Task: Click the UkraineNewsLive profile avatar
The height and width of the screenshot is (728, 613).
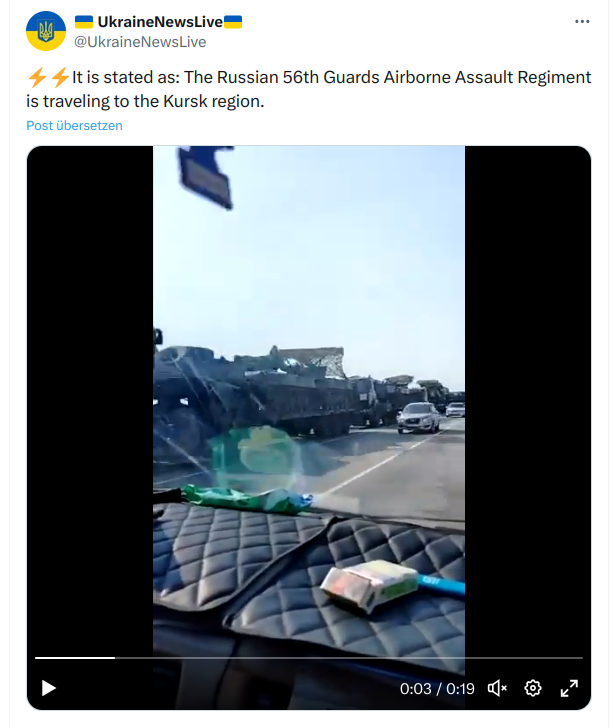Action: click(46, 31)
